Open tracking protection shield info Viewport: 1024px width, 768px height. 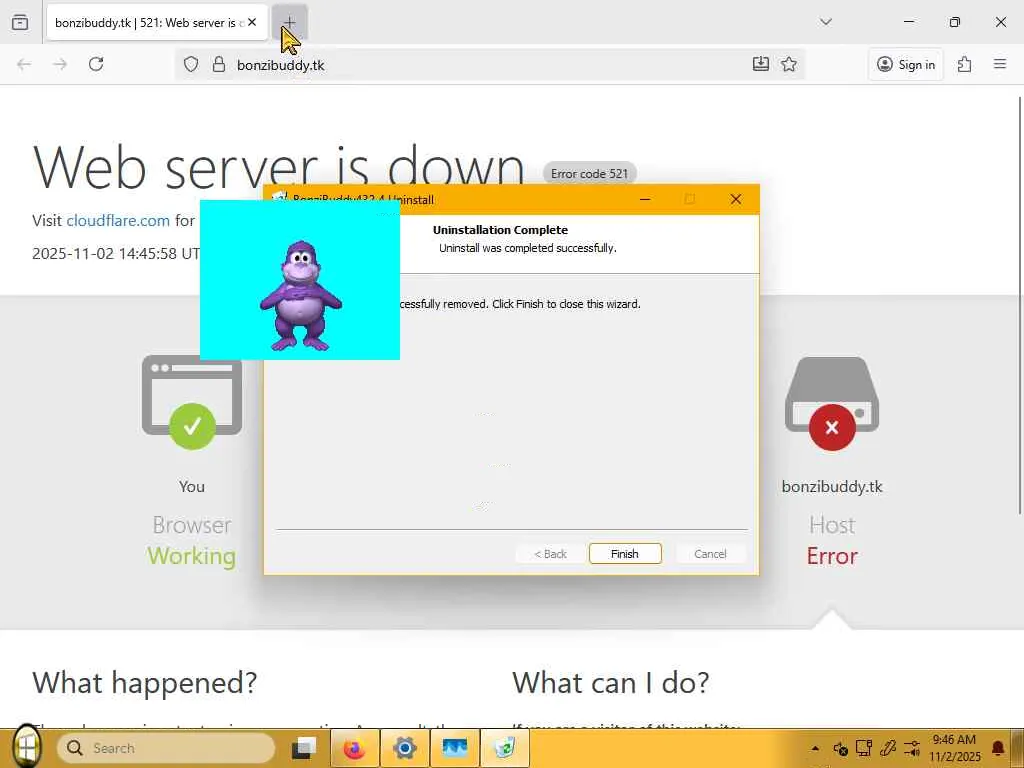[191, 64]
